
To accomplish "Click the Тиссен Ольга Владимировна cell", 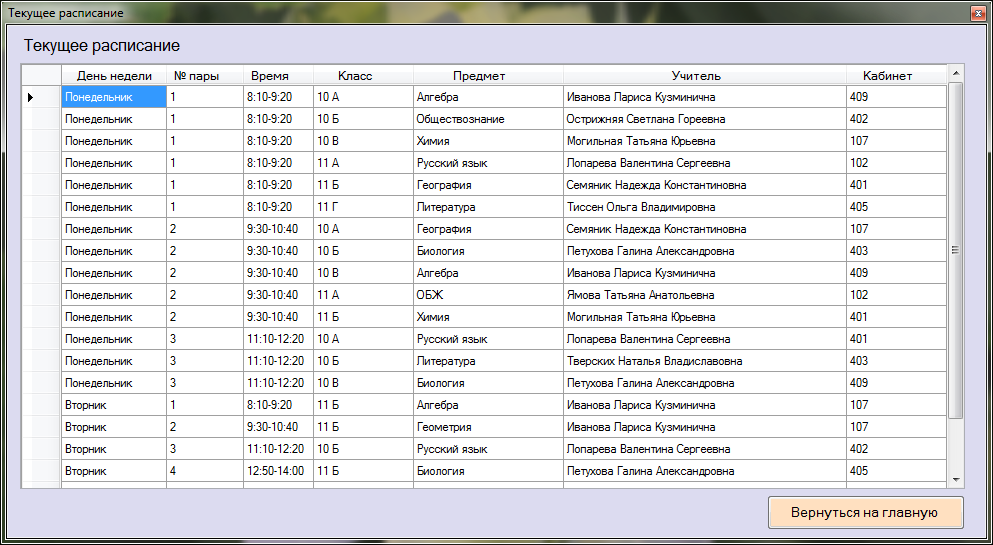I will (705, 207).
